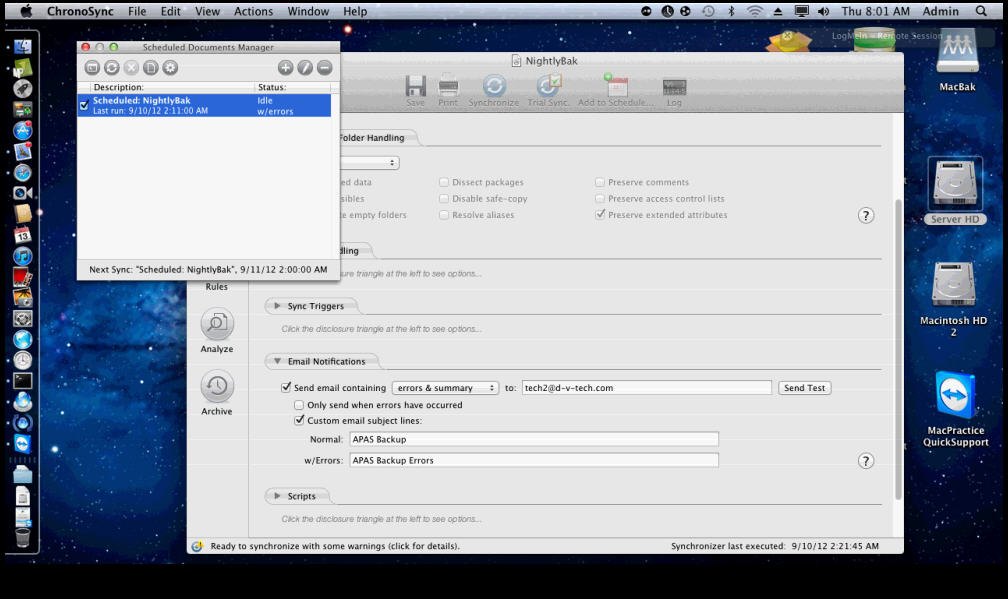Click the NightlyBak window vertical scrollbar
Screen dimensions: 1008x599
pyautogui.click(x=898, y=349)
